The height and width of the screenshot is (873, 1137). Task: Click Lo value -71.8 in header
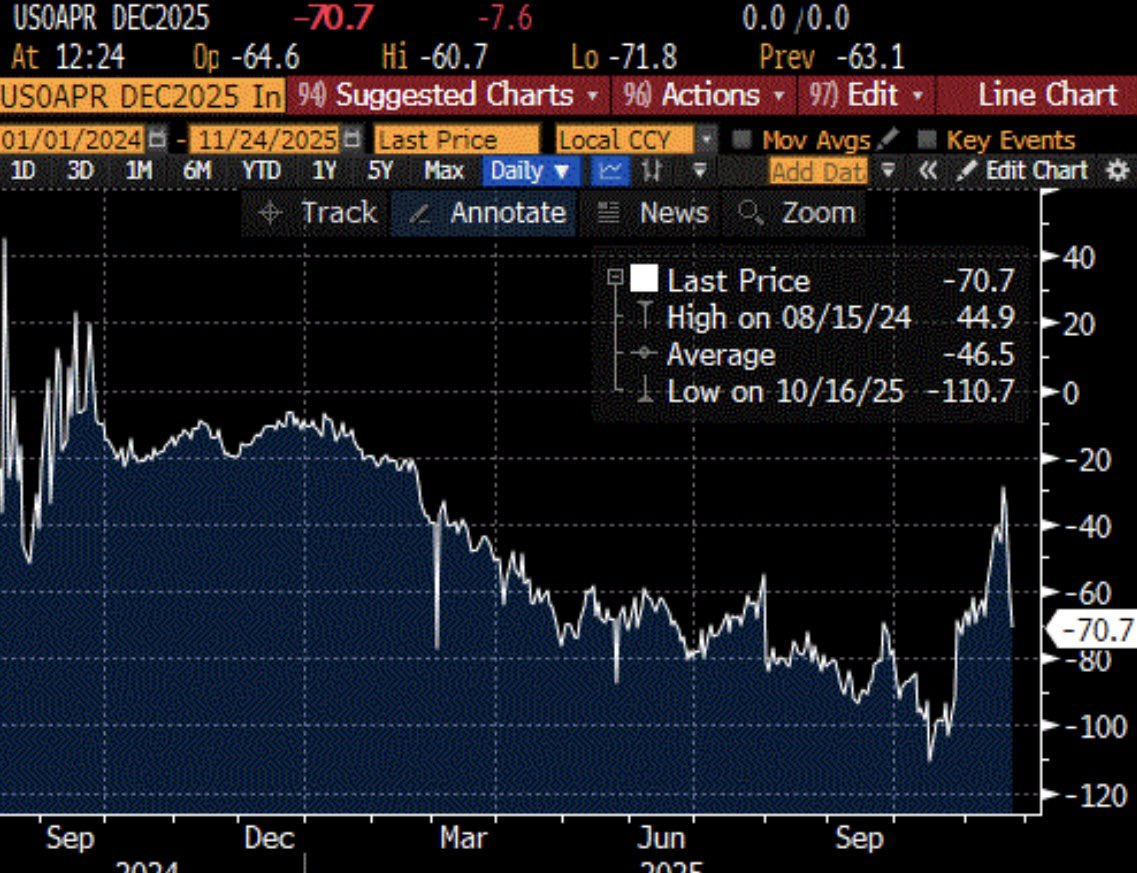pyautogui.click(x=644, y=57)
